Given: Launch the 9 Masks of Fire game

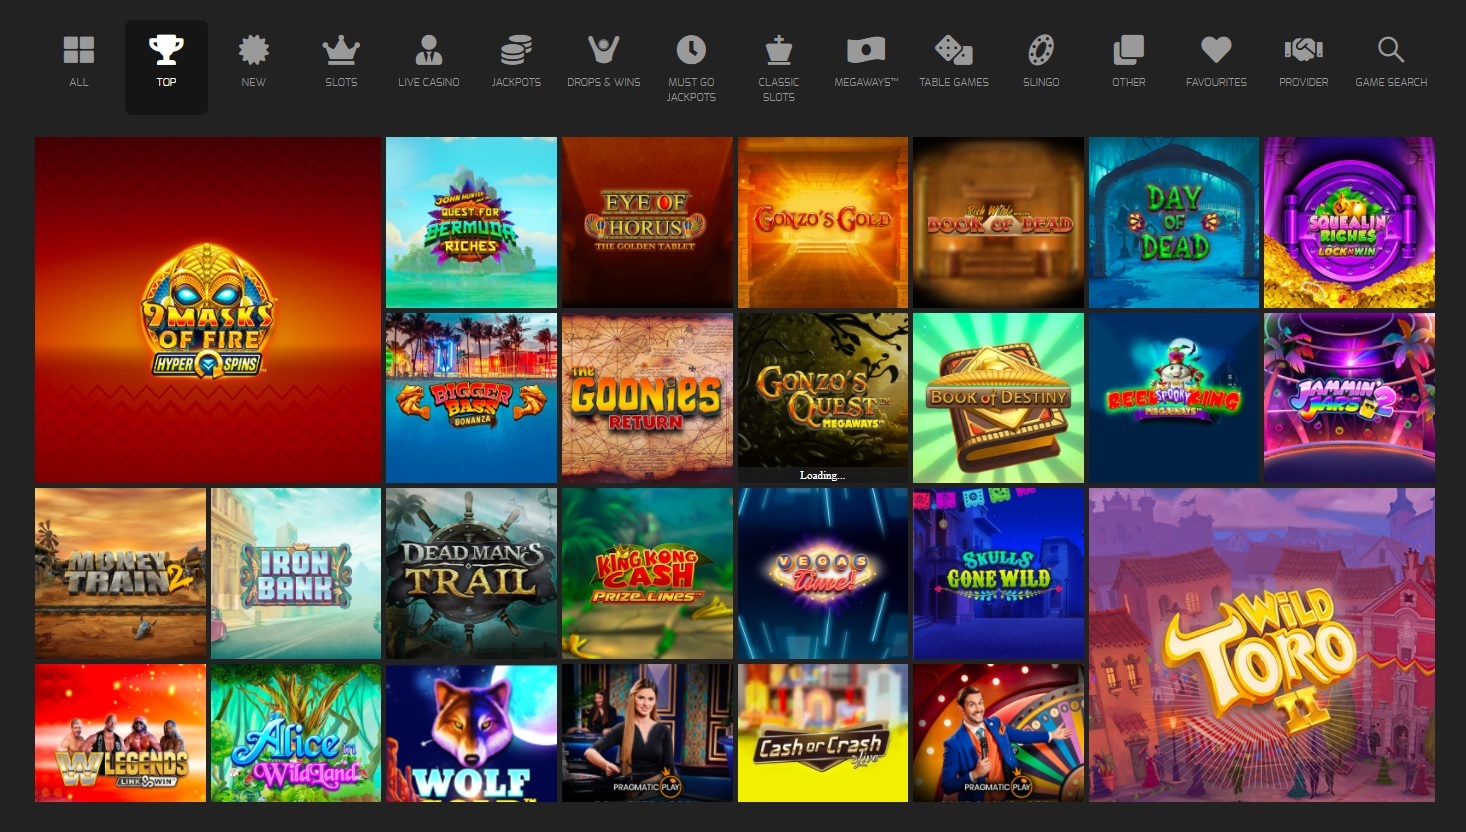Looking at the screenshot, I should [208, 308].
